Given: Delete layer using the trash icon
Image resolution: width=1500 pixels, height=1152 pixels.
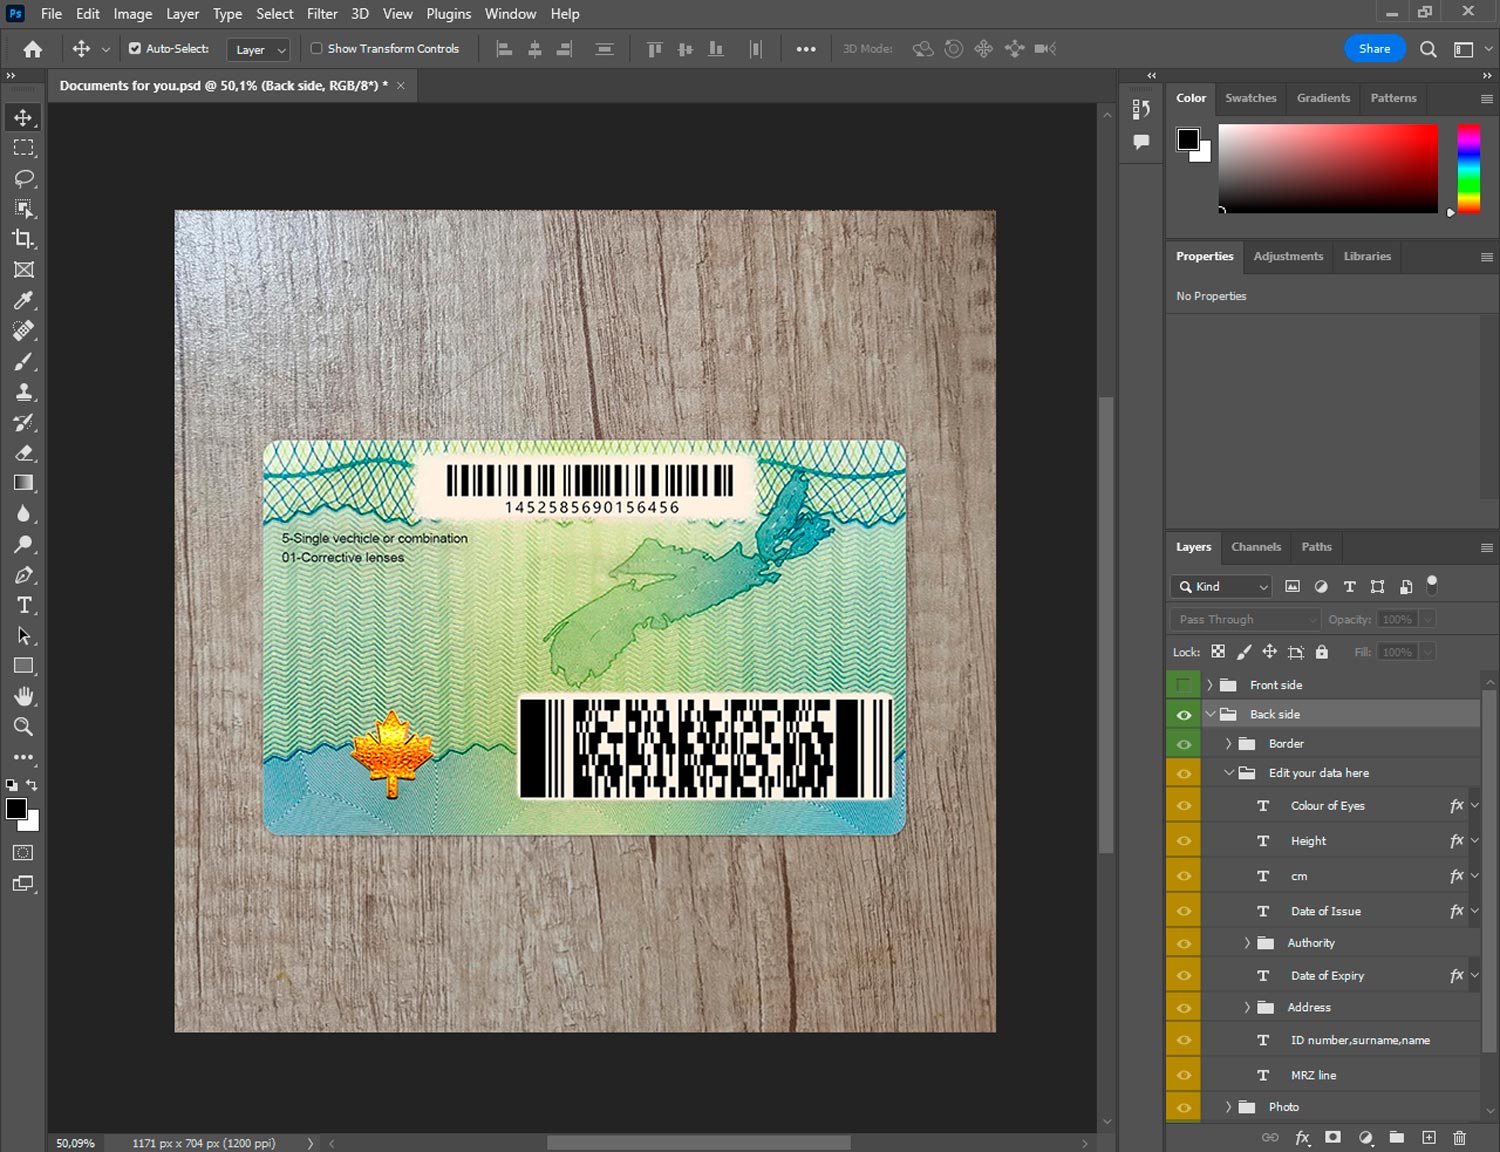Looking at the screenshot, I should 1459,1137.
